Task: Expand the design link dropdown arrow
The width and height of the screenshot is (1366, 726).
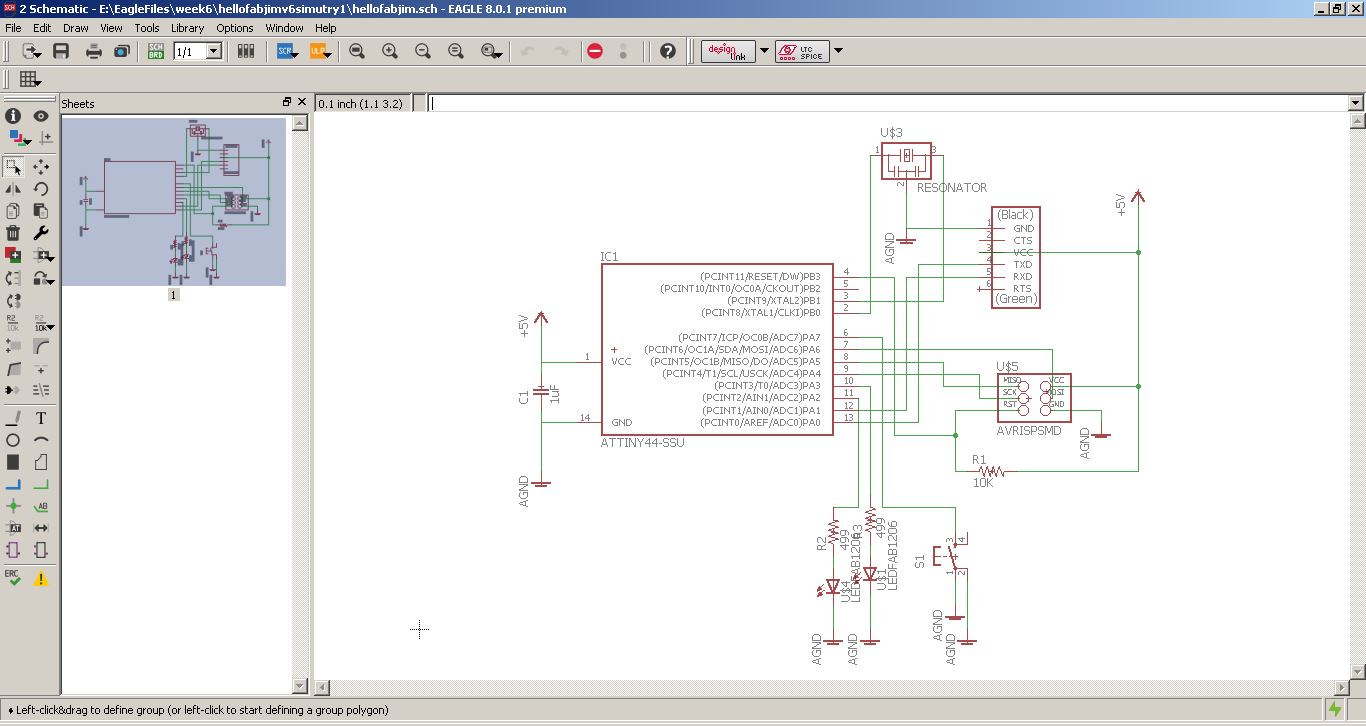Action: [x=765, y=51]
